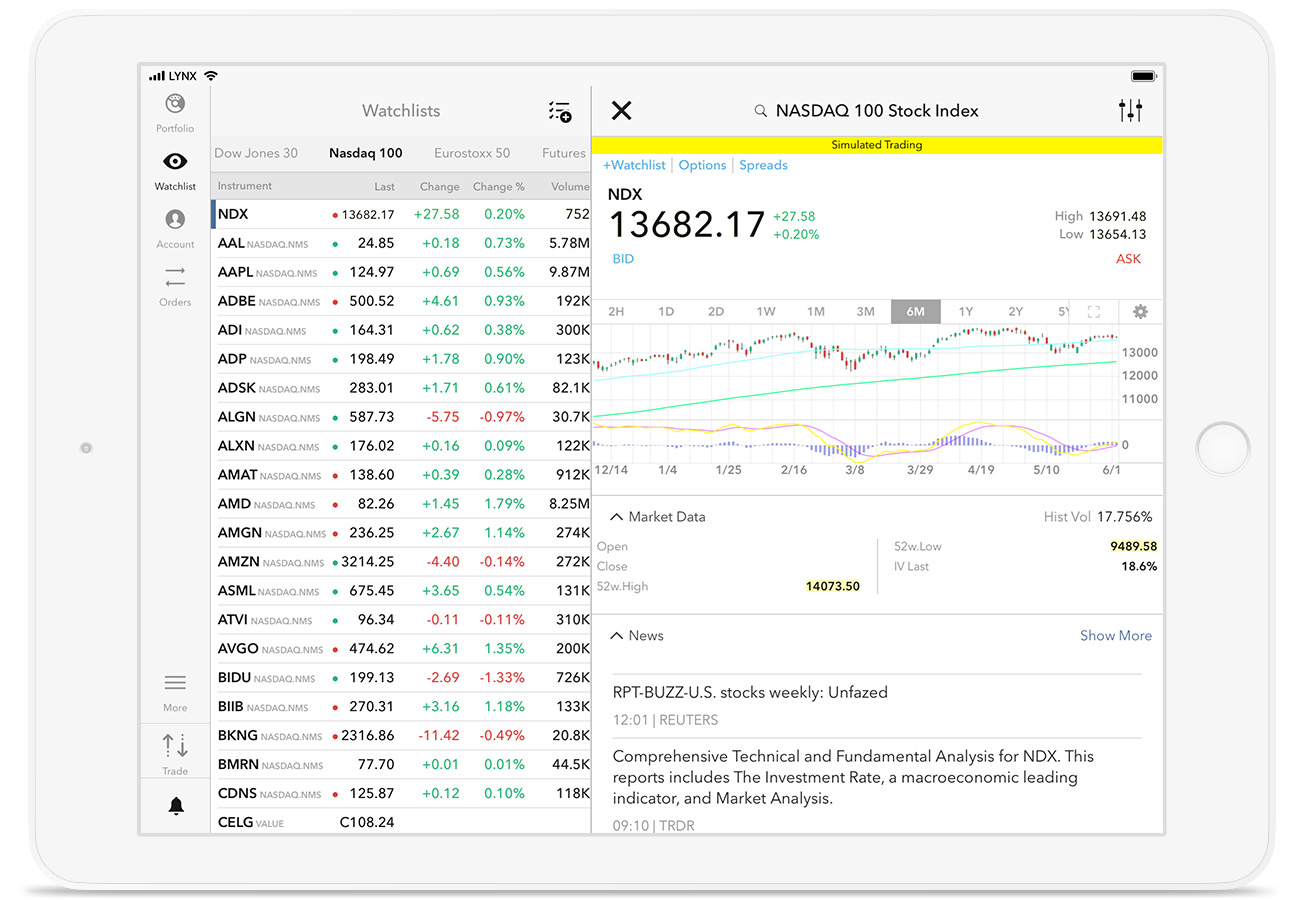Open the Spreads link

click(x=763, y=165)
